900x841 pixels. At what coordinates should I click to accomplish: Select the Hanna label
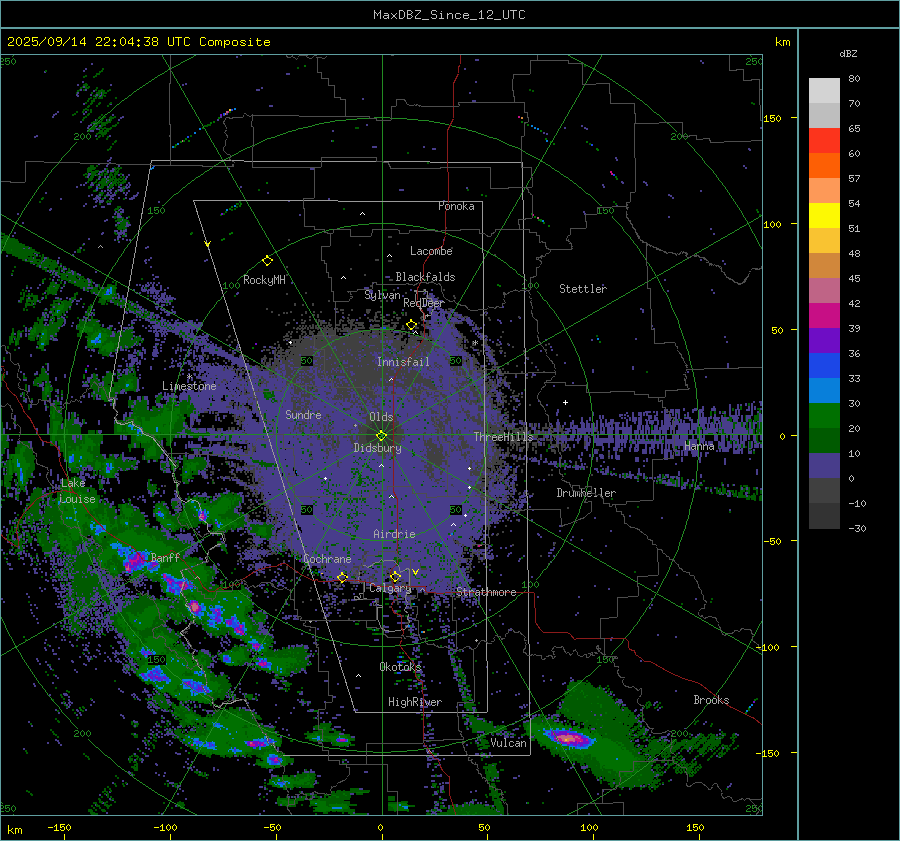tap(699, 445)
